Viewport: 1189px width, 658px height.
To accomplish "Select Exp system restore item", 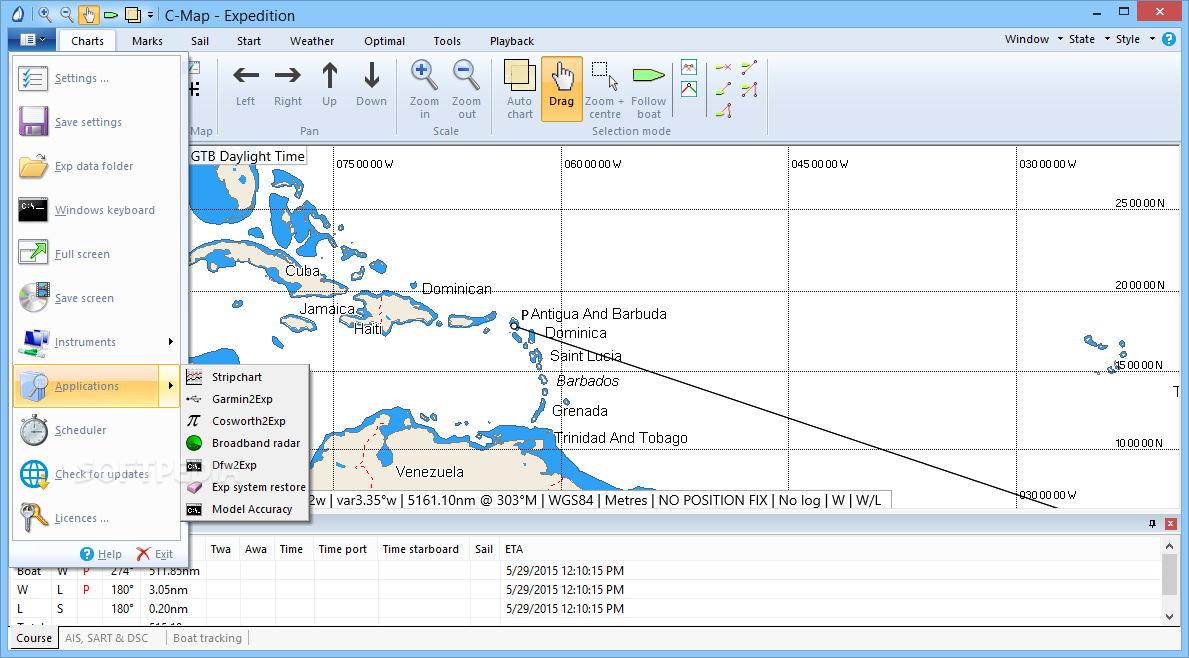I will tap(245, 487).
